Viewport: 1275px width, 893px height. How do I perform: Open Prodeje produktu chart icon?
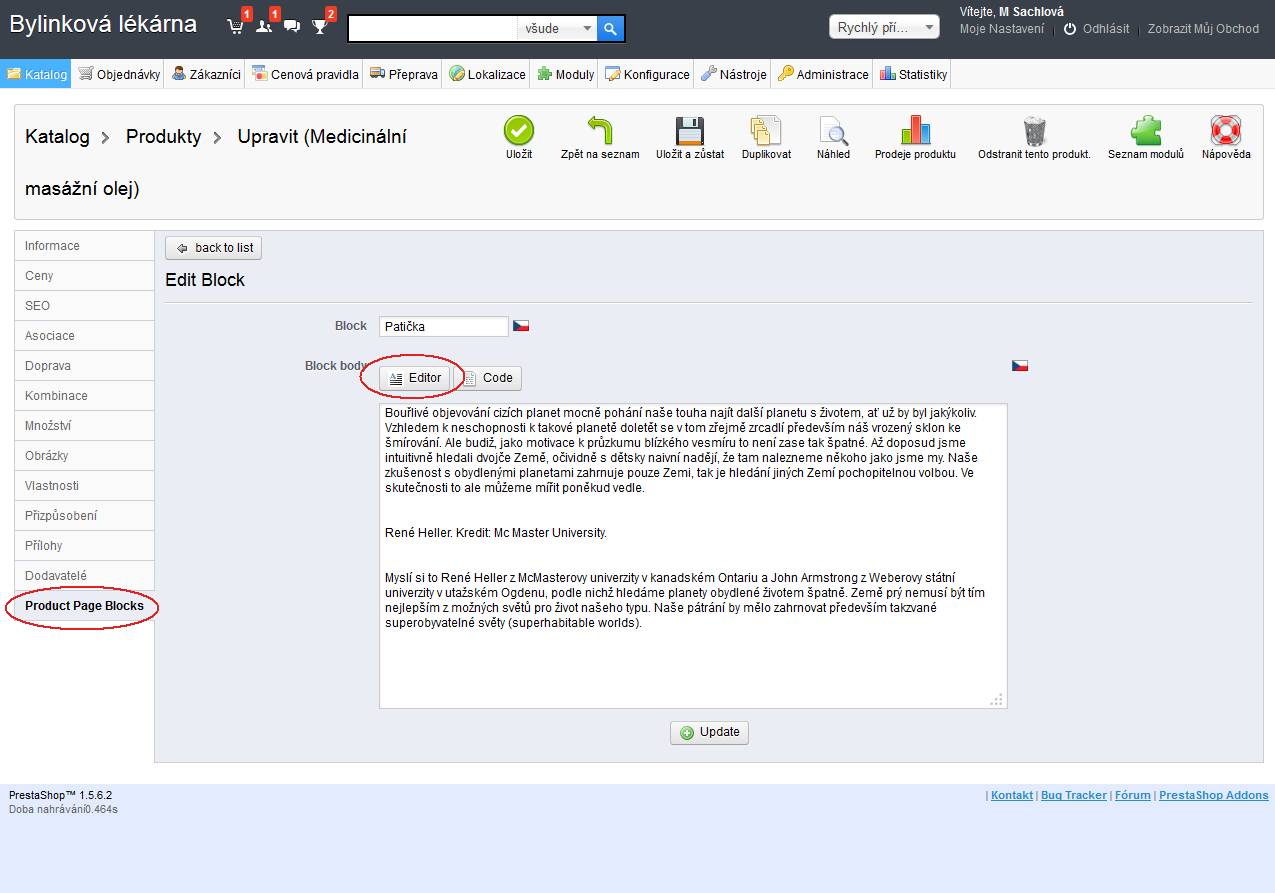coord(915,130)
